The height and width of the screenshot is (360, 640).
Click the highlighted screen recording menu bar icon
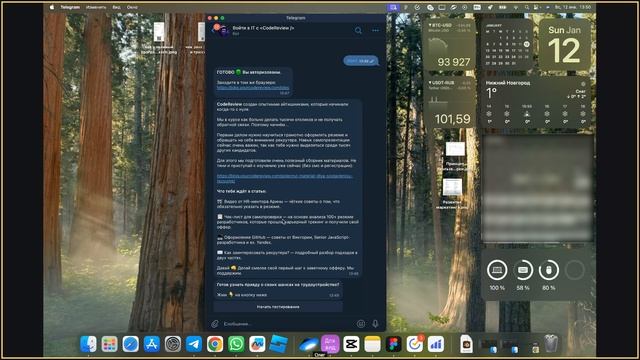point(393,7)
